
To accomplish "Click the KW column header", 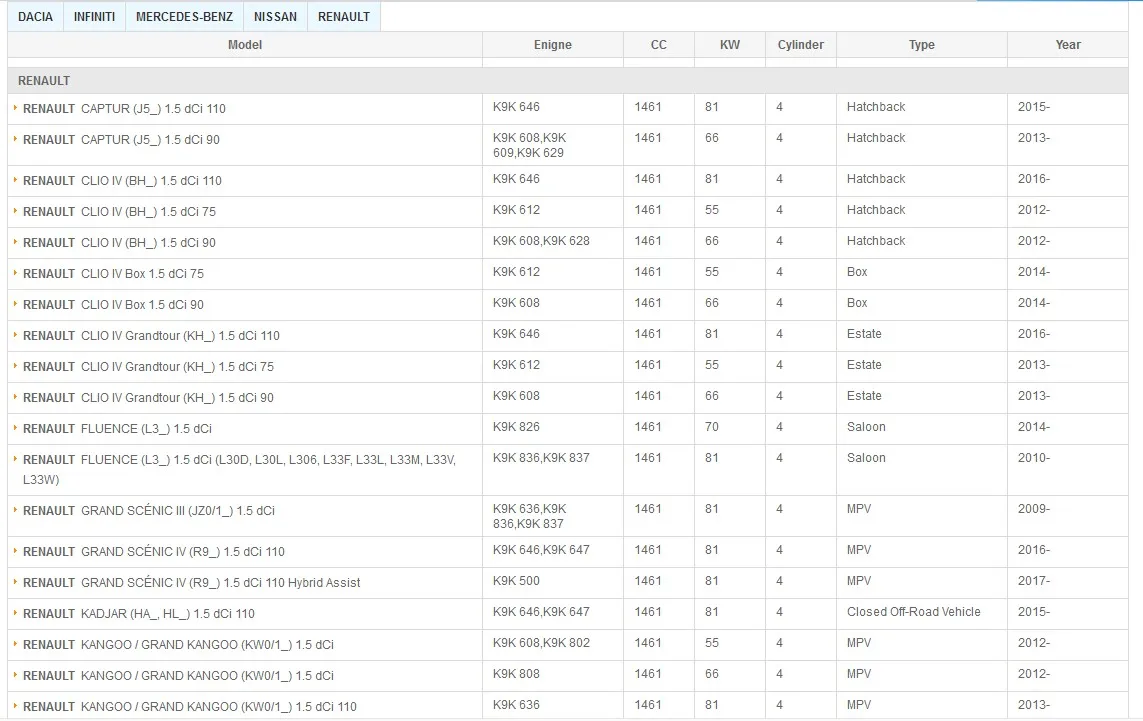I will 730,45.
